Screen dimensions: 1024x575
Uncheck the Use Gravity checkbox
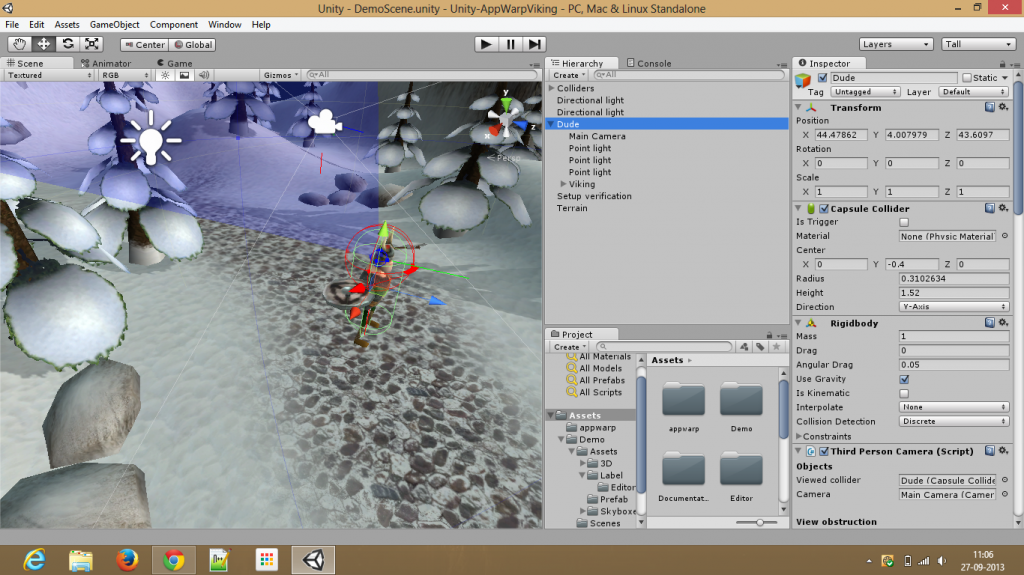904,379
